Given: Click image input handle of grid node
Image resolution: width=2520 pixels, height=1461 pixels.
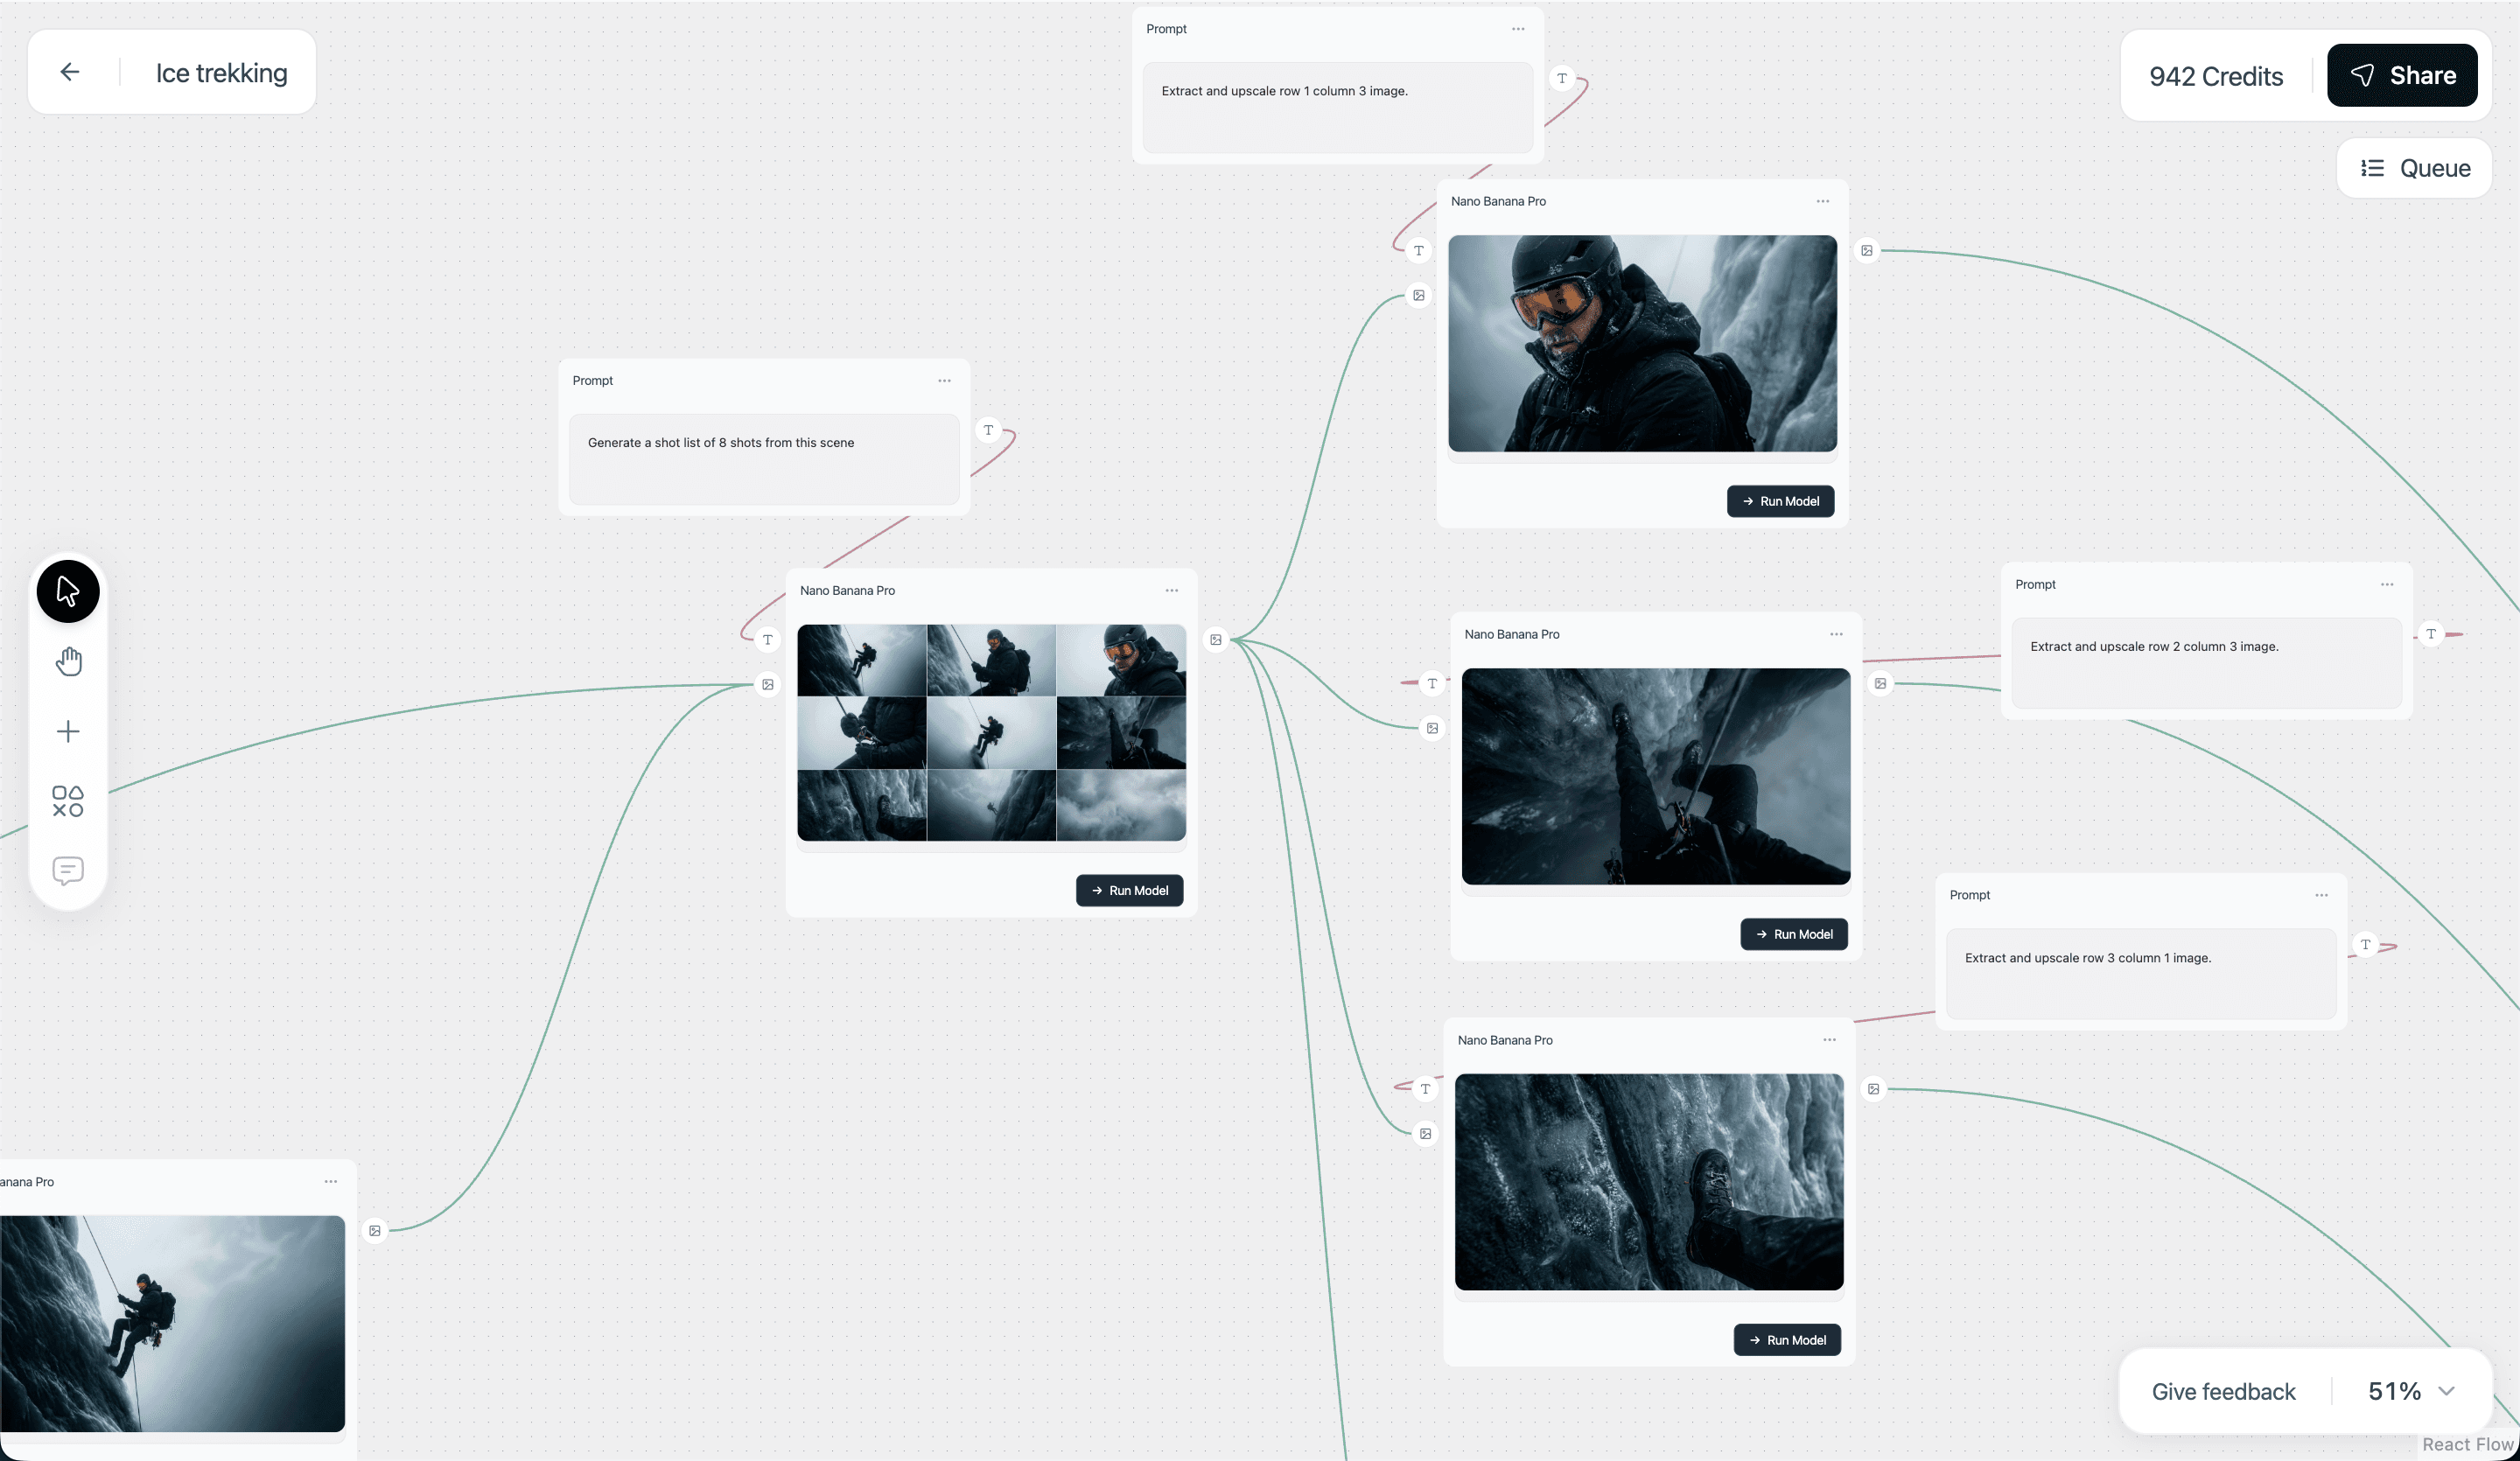Looking at the screenshot, I should coord(767,684).
